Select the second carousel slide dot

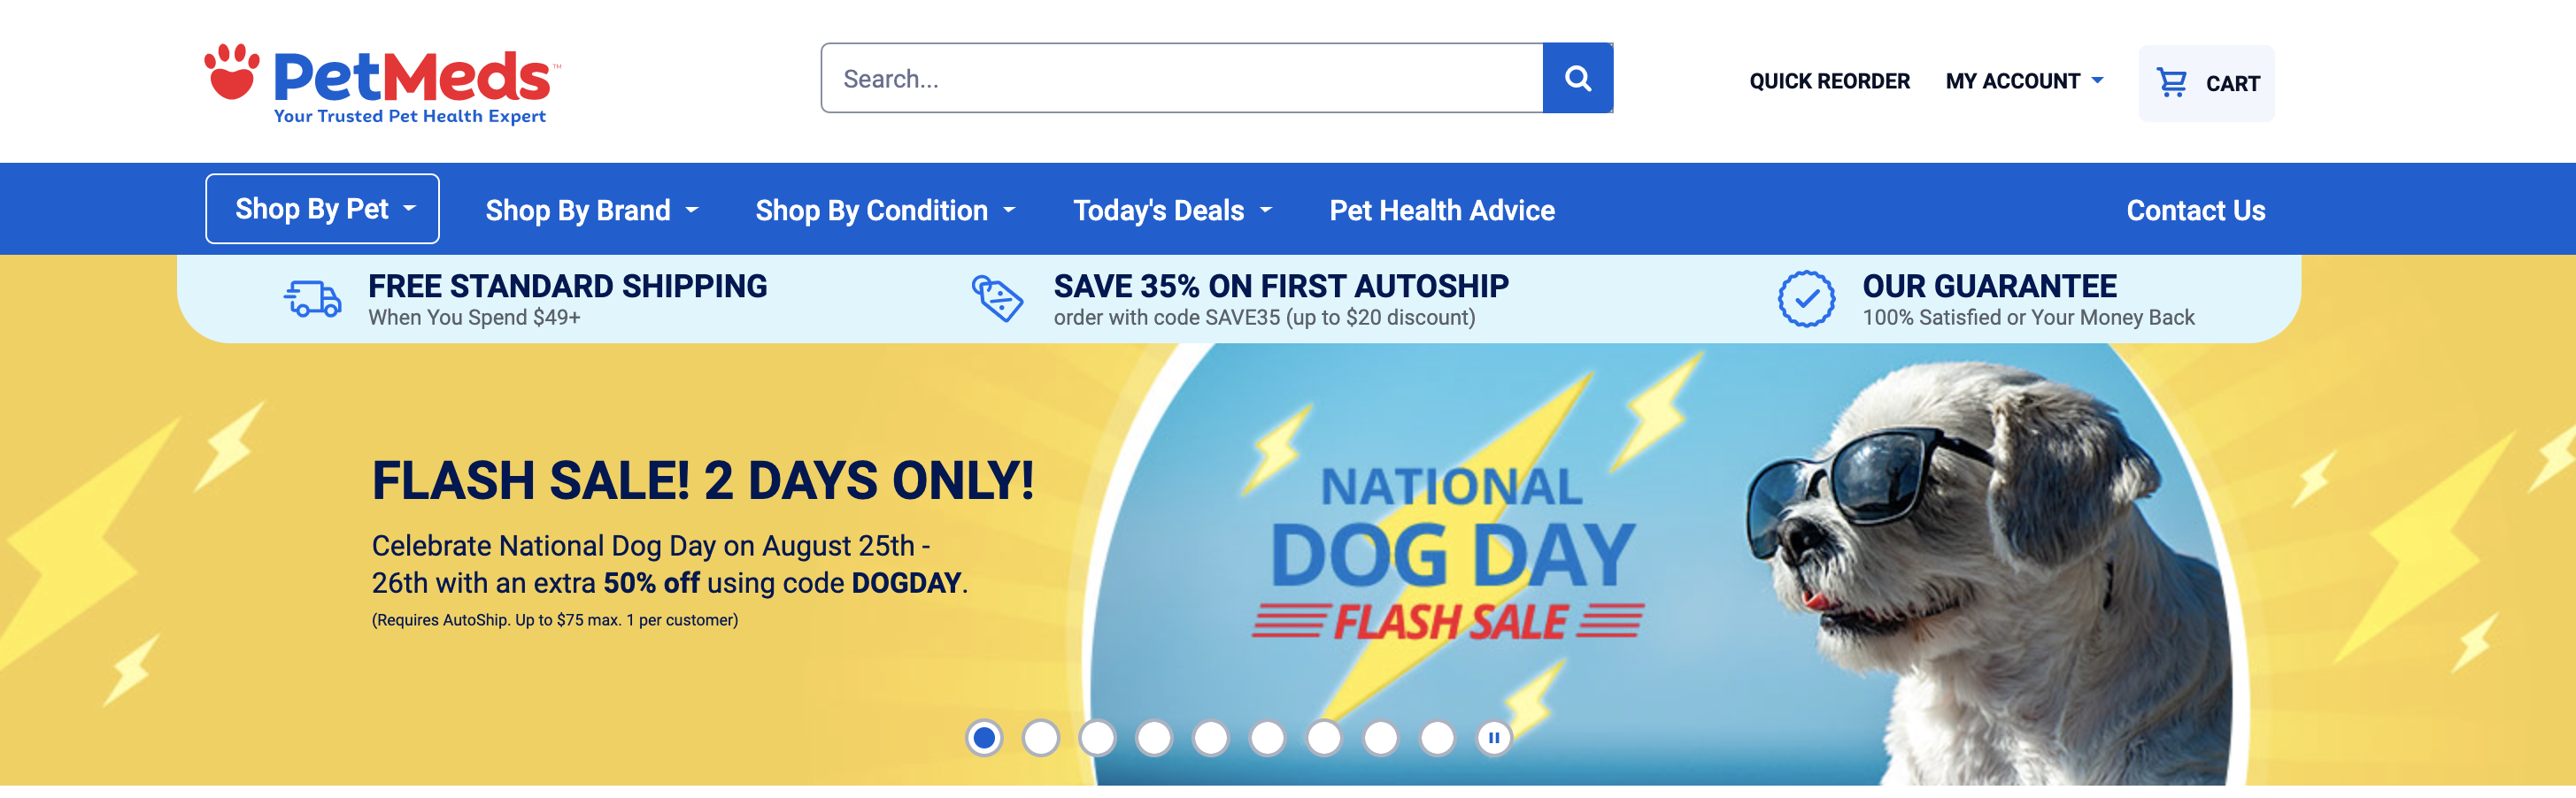[1041, 738]
